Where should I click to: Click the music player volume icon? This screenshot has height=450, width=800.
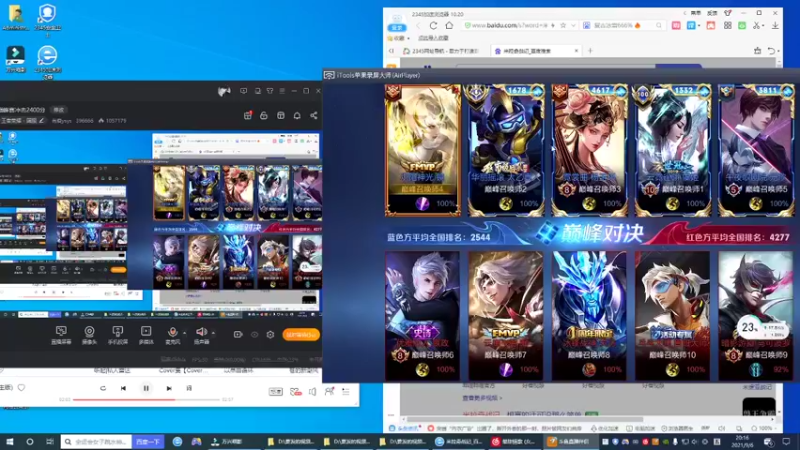tap(312, 391)
